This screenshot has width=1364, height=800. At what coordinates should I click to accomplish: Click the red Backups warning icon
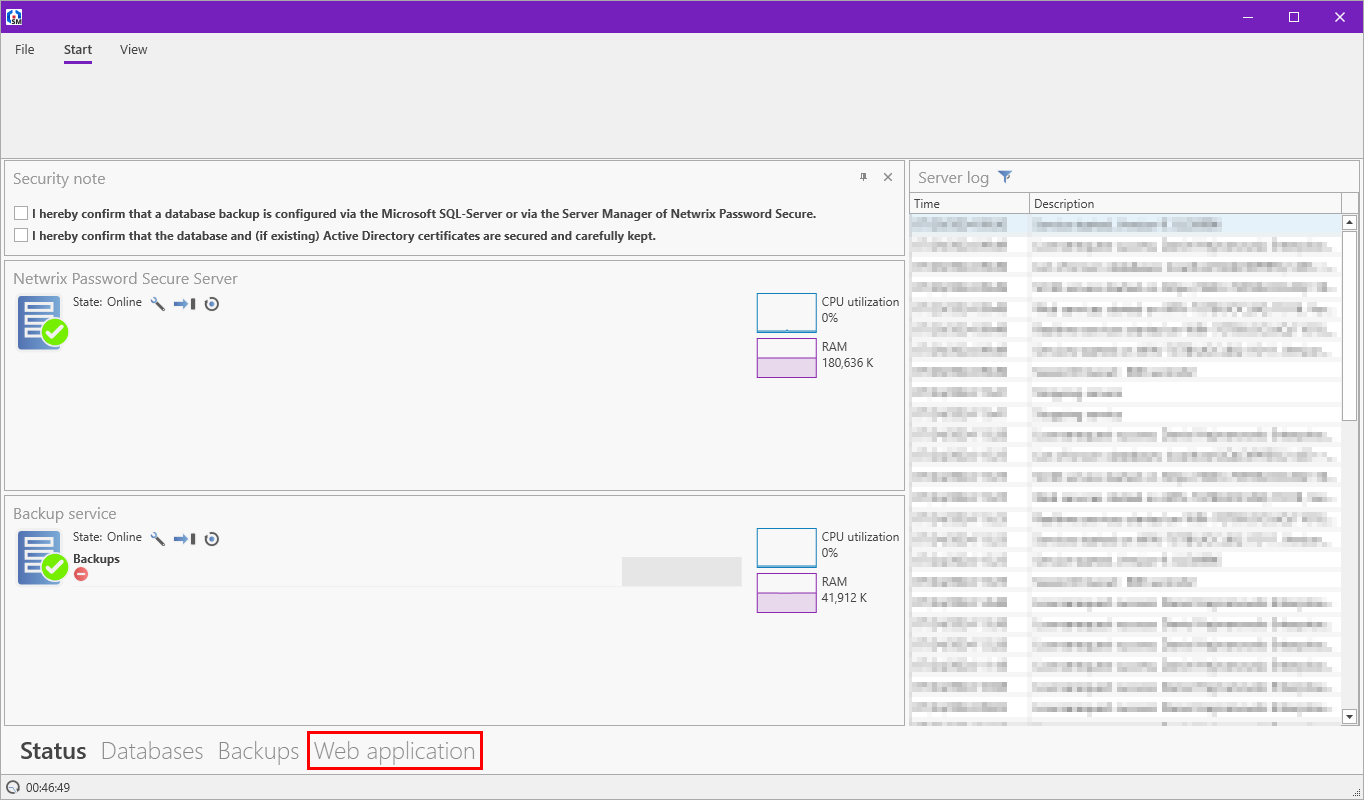[x=81, y=574]
